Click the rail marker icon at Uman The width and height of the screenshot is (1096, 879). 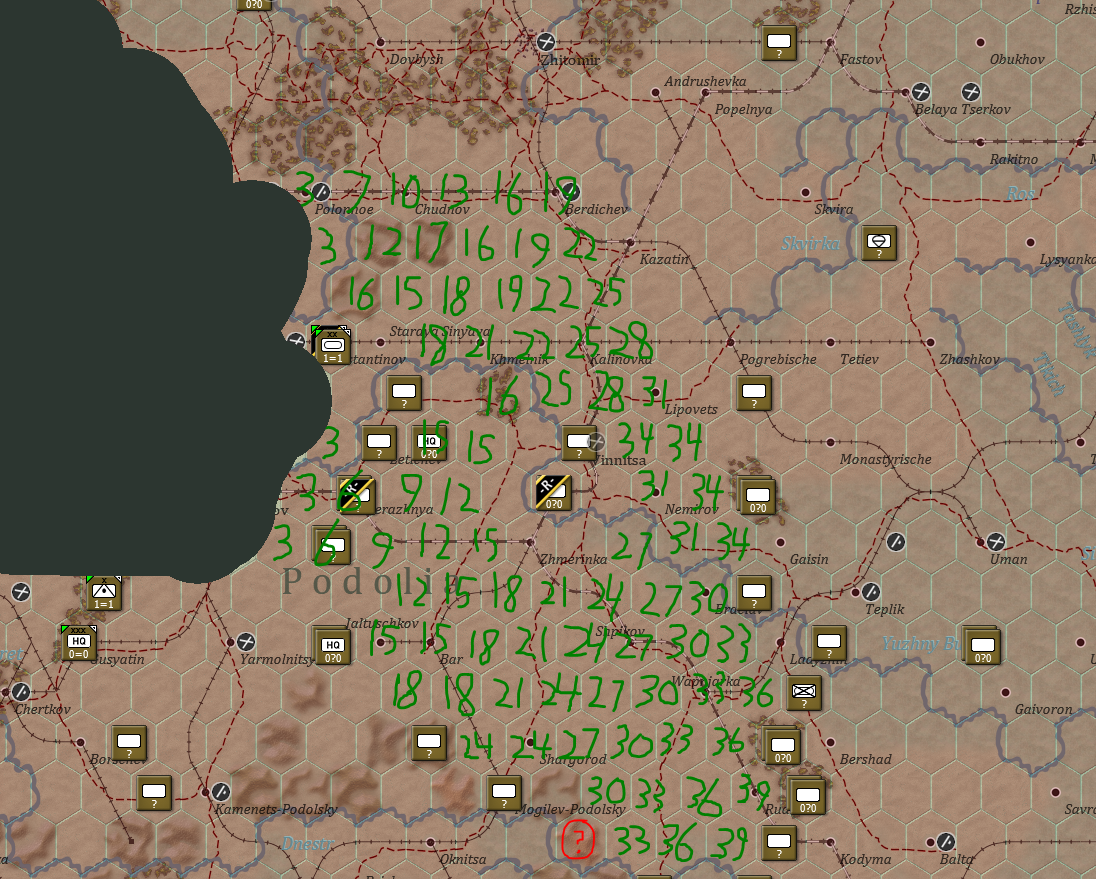point(995,542)
